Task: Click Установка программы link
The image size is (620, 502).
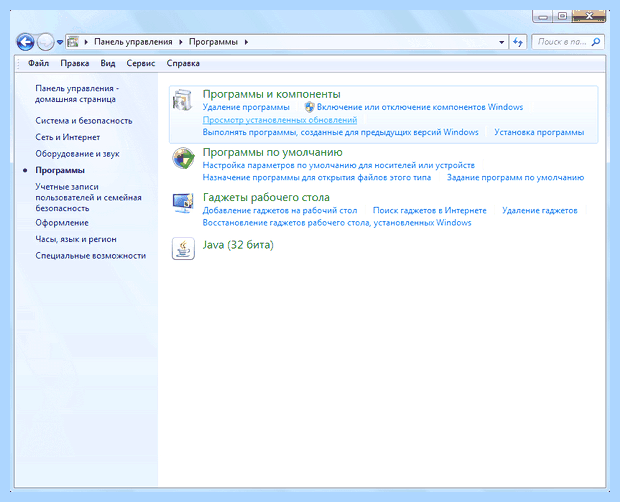Action: (539, 132)
